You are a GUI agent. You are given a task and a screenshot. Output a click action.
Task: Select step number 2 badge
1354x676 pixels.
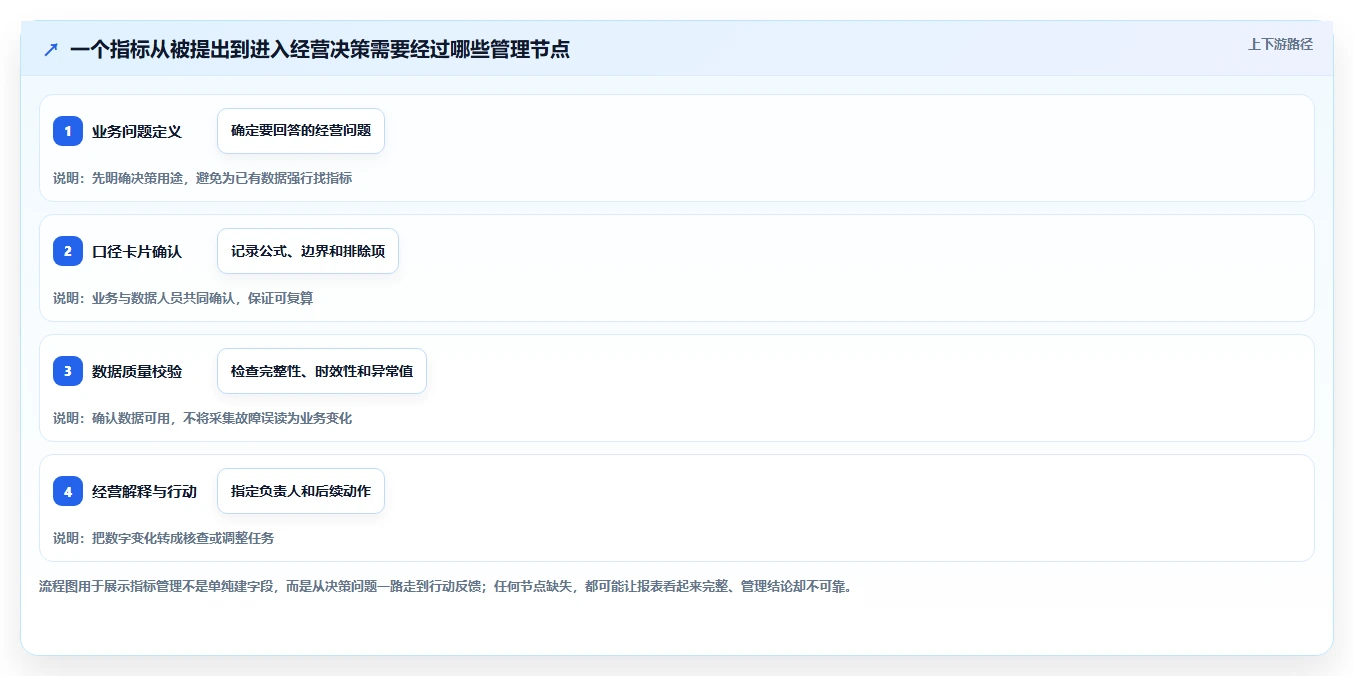[x=68, y=251]
